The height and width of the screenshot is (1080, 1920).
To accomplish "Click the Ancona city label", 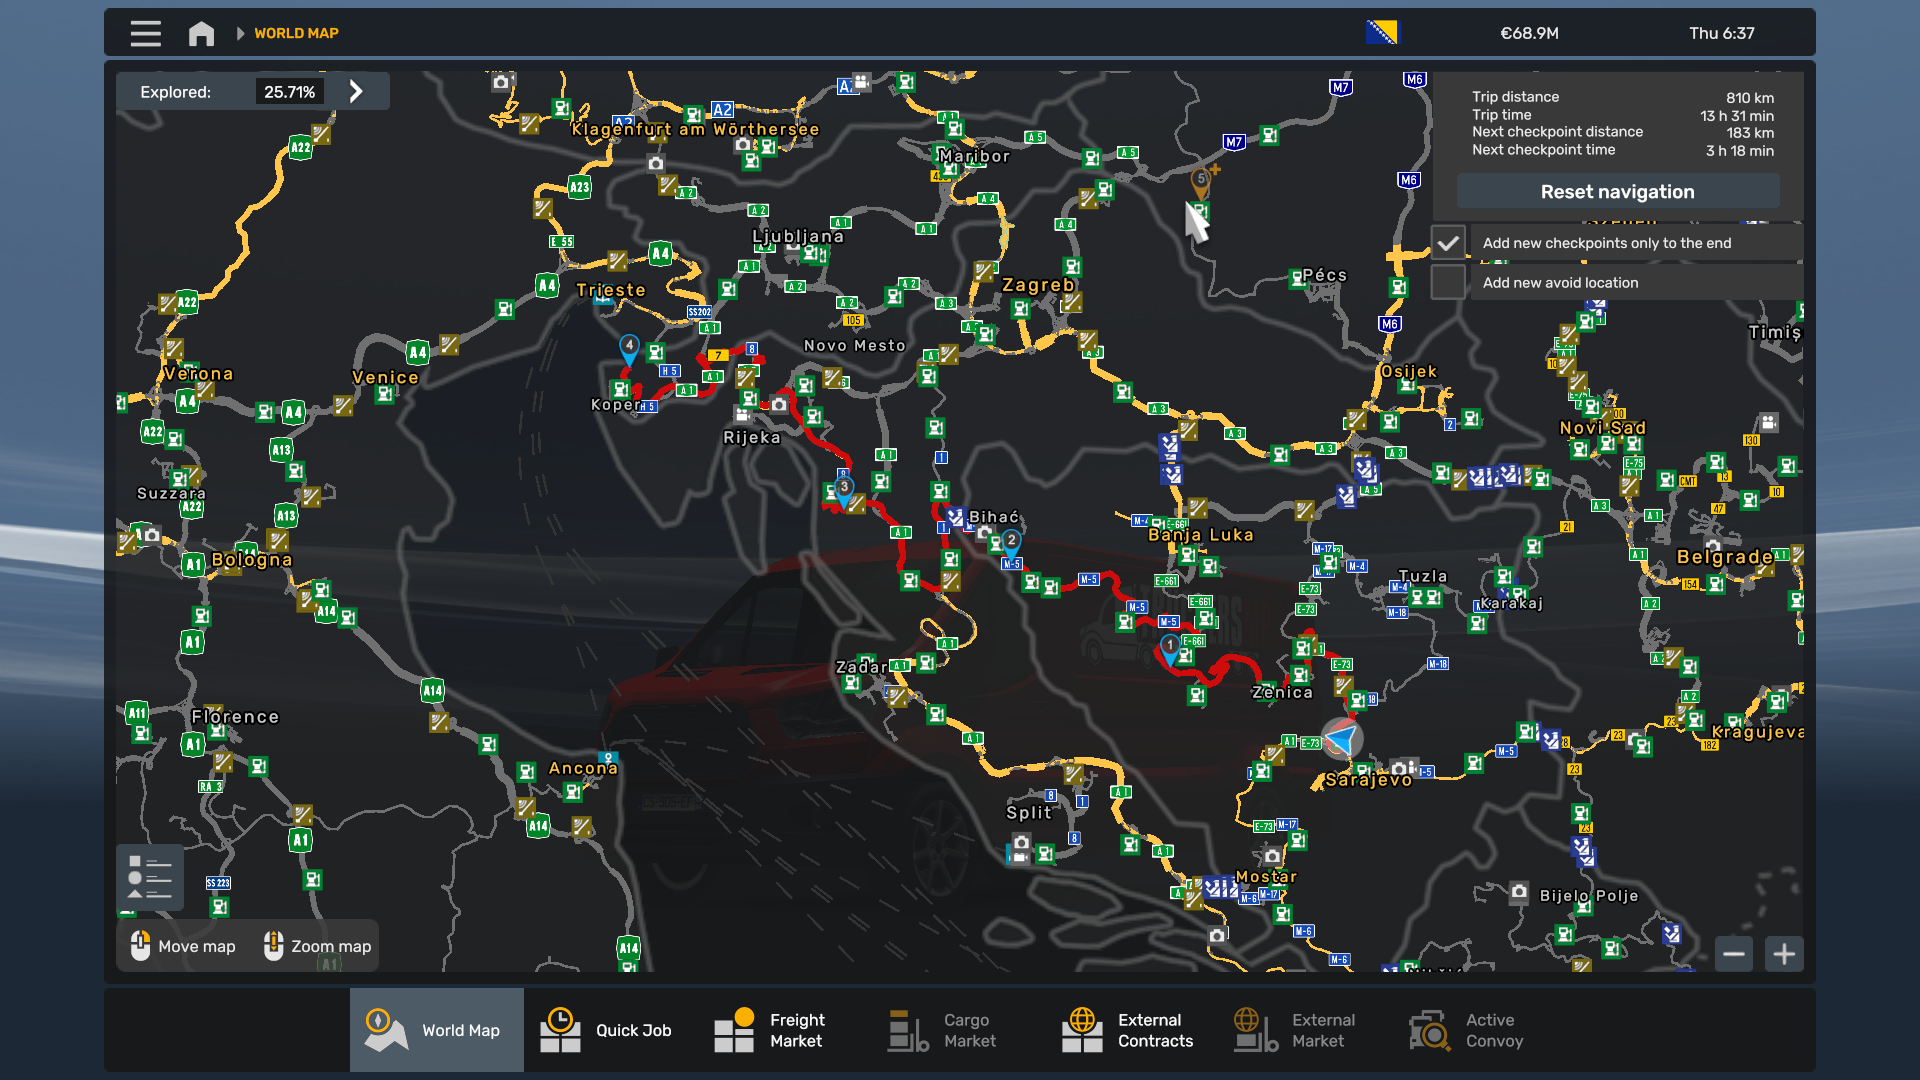I will [583, 768].
